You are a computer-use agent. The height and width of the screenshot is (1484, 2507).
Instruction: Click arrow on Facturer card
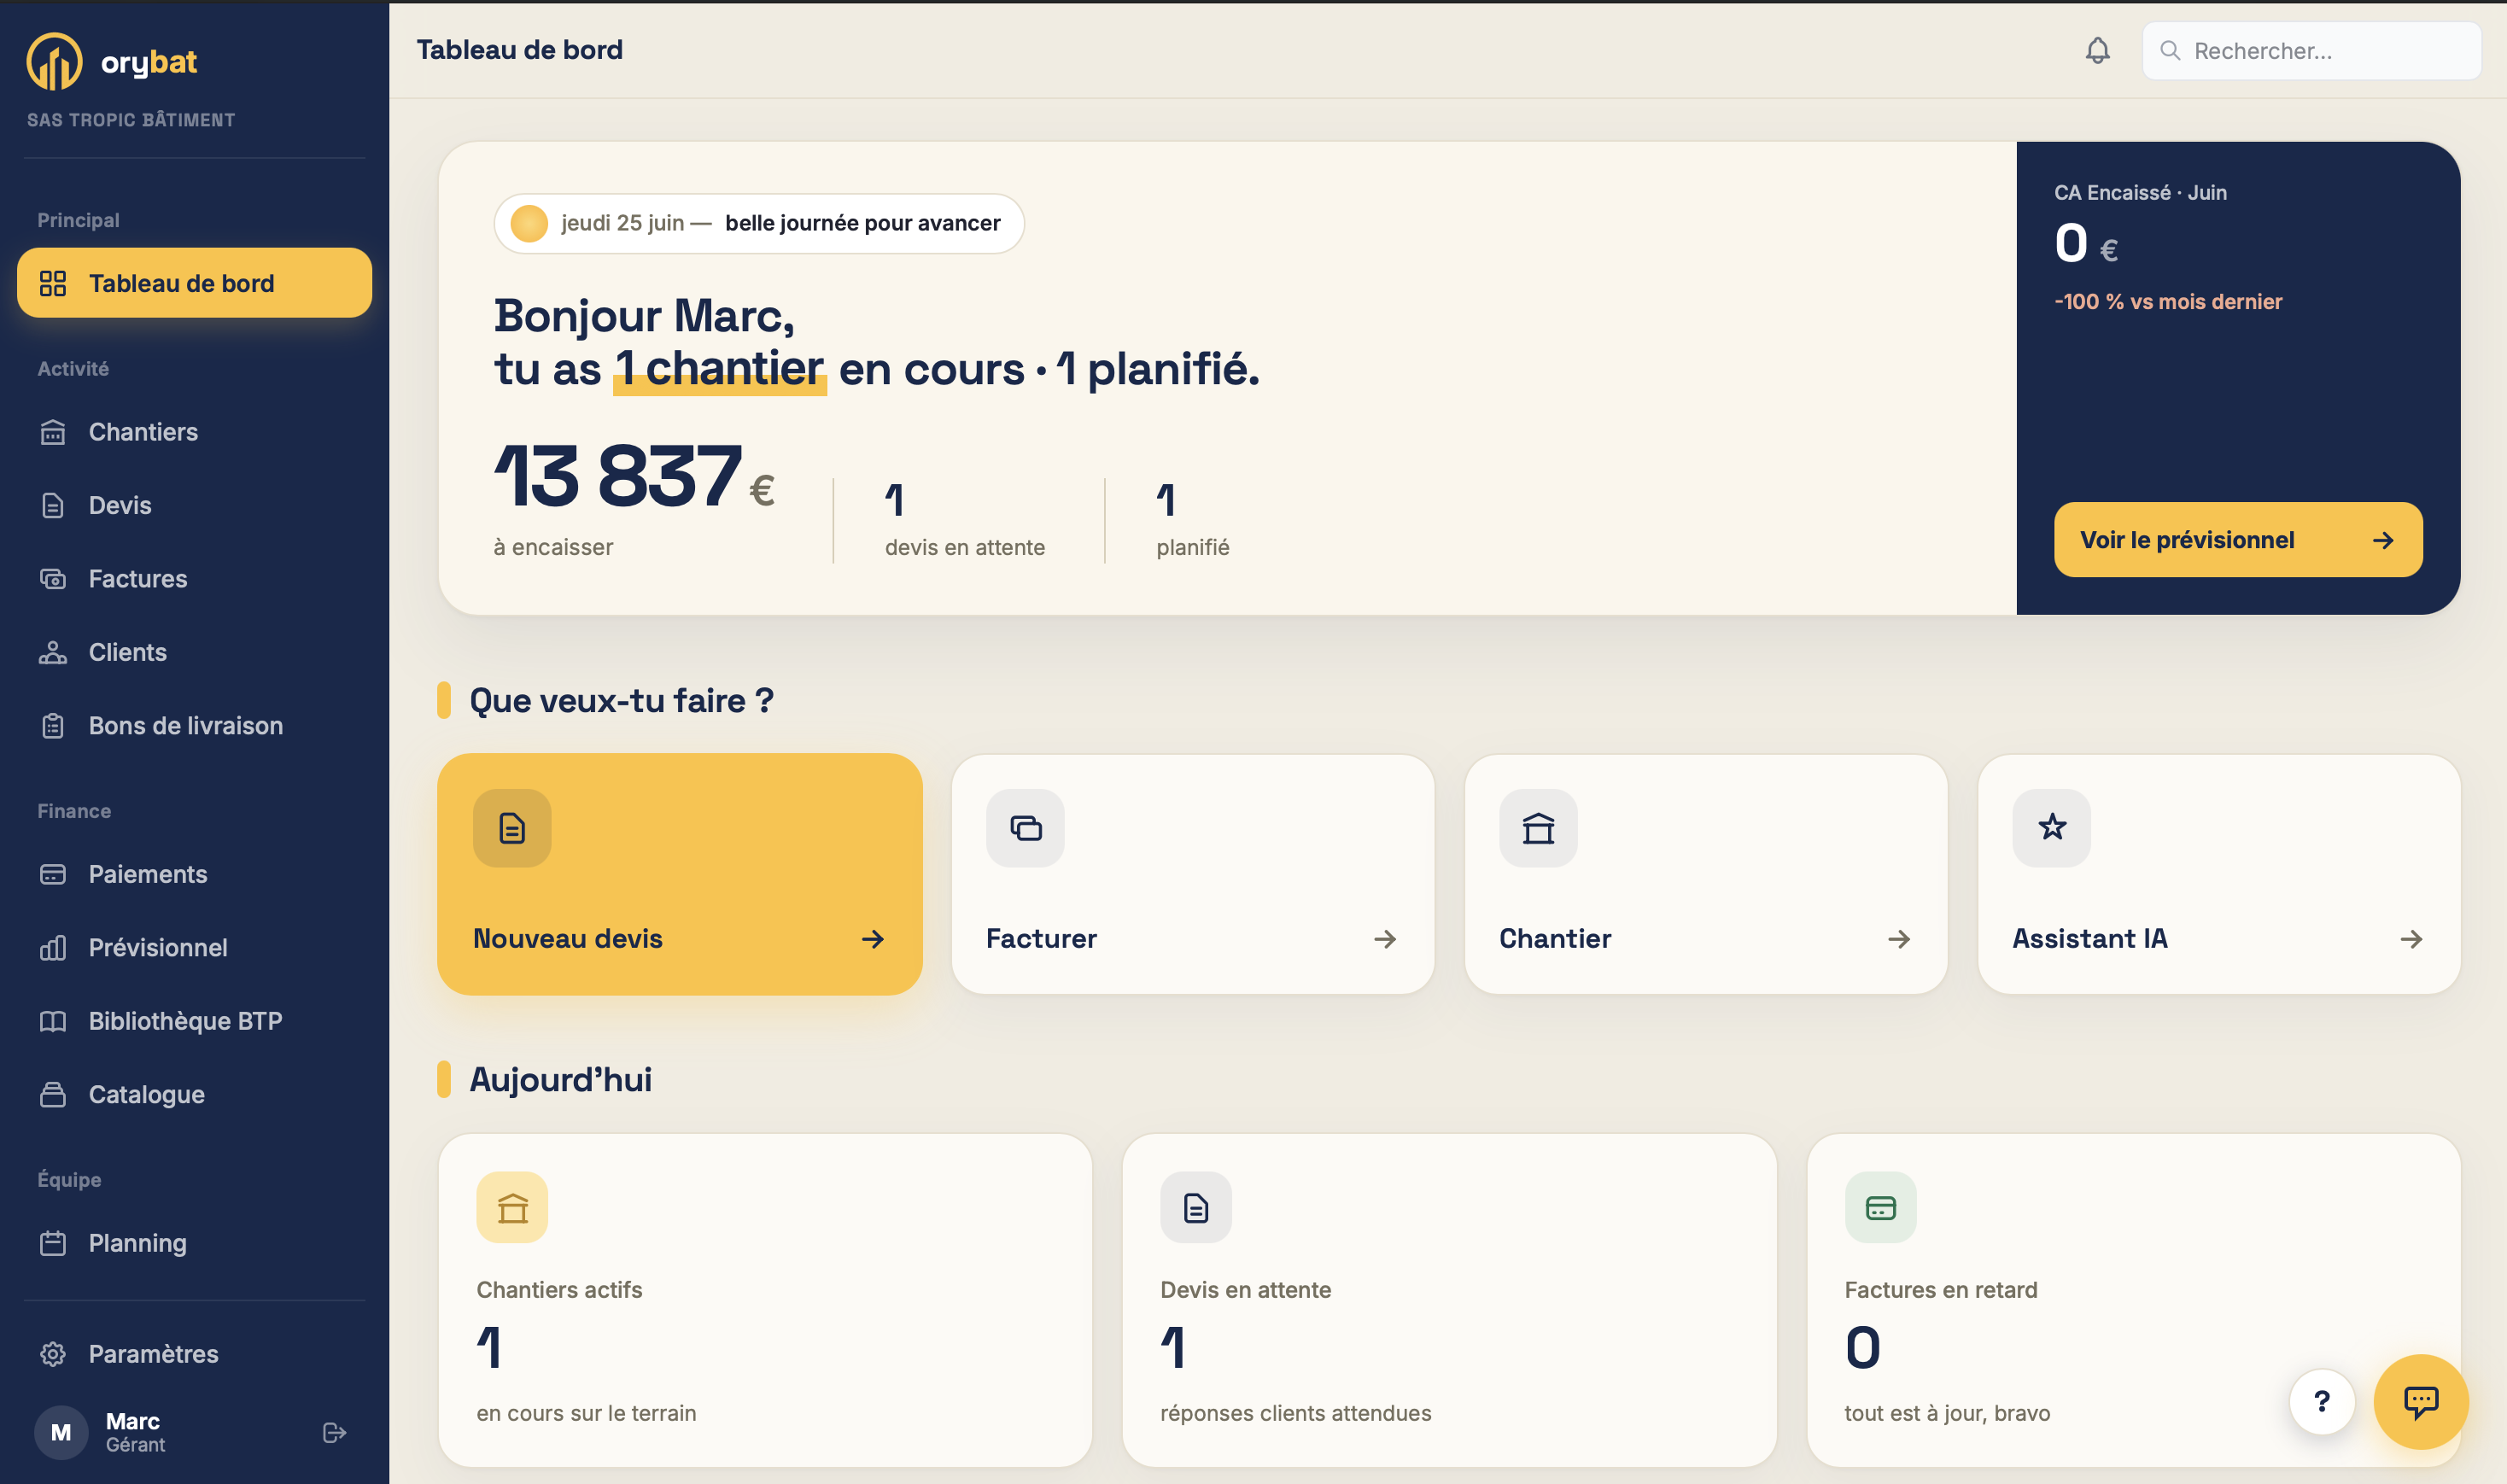pos(1385,938)
